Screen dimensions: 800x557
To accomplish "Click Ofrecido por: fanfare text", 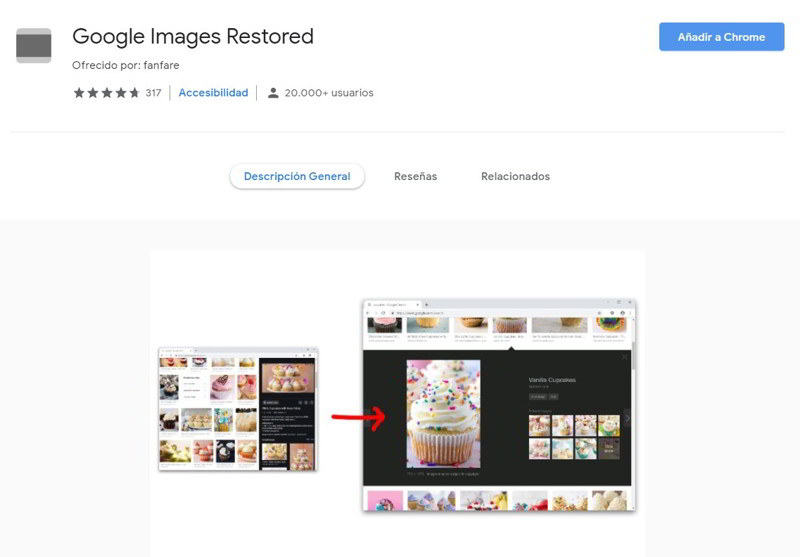I will 126,65.
